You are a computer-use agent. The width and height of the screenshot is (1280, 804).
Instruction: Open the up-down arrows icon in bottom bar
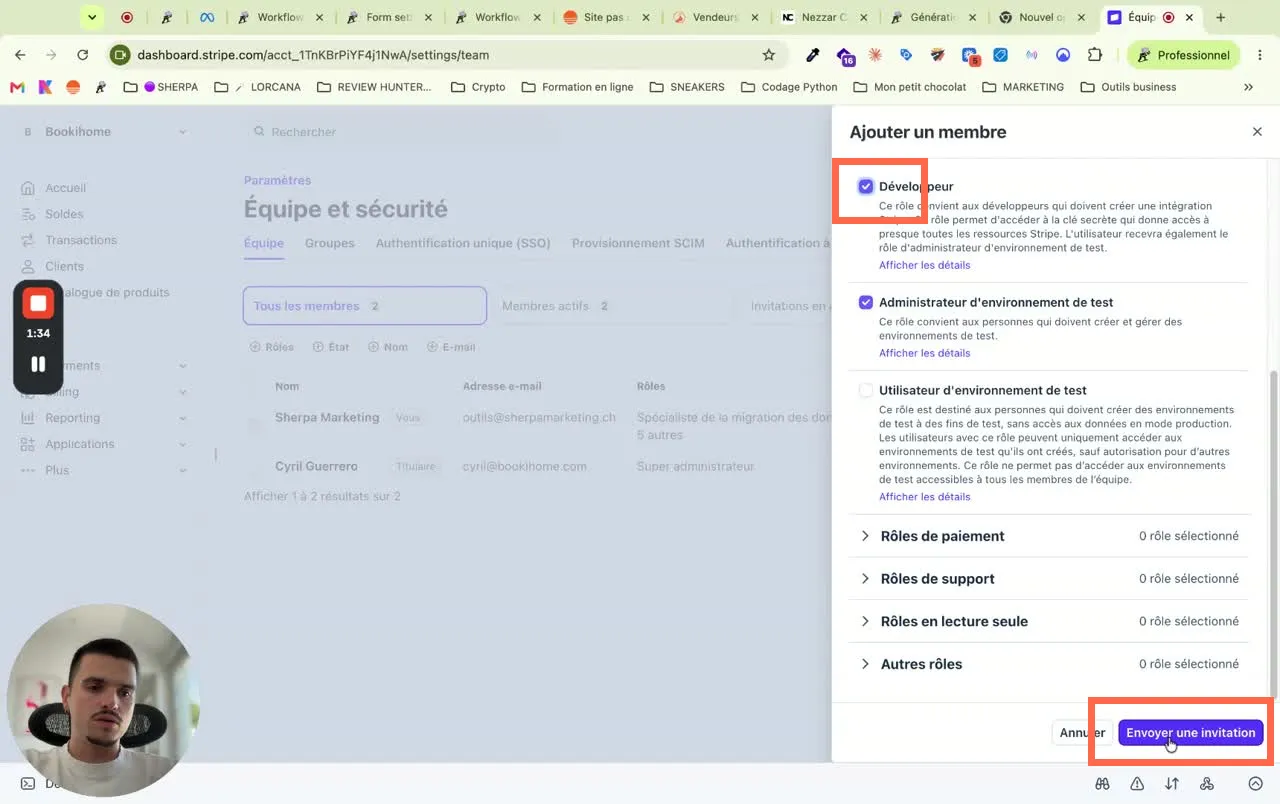click(1172, 784)
